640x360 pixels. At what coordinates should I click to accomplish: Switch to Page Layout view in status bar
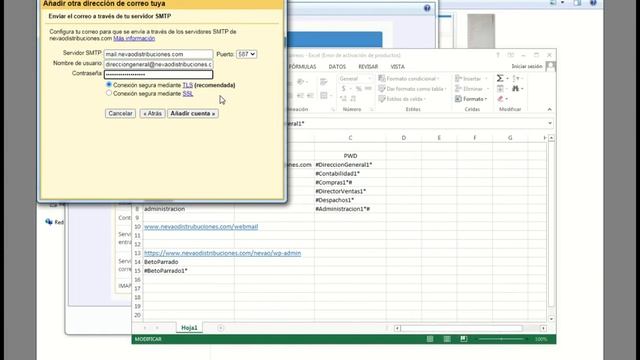tap(447, 339)
